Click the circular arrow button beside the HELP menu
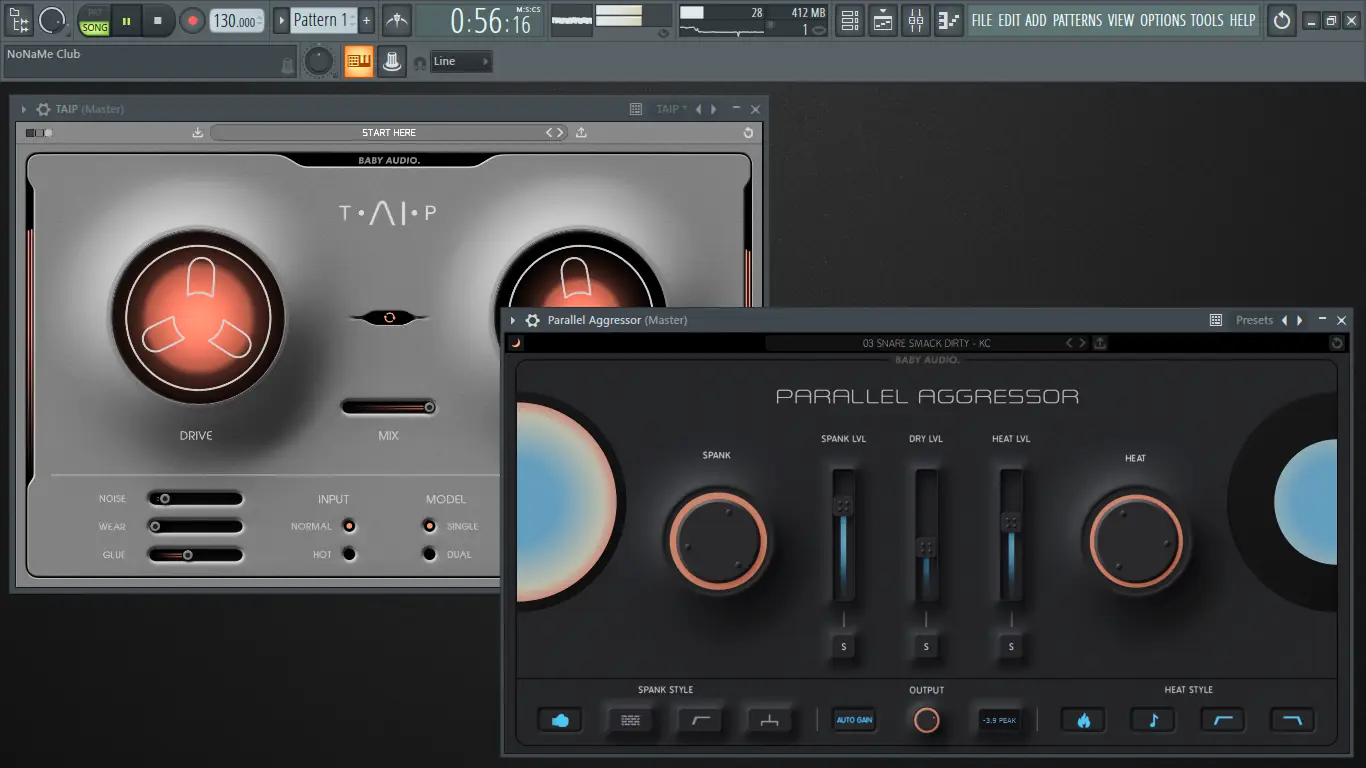 click(x=1281, y=20)
